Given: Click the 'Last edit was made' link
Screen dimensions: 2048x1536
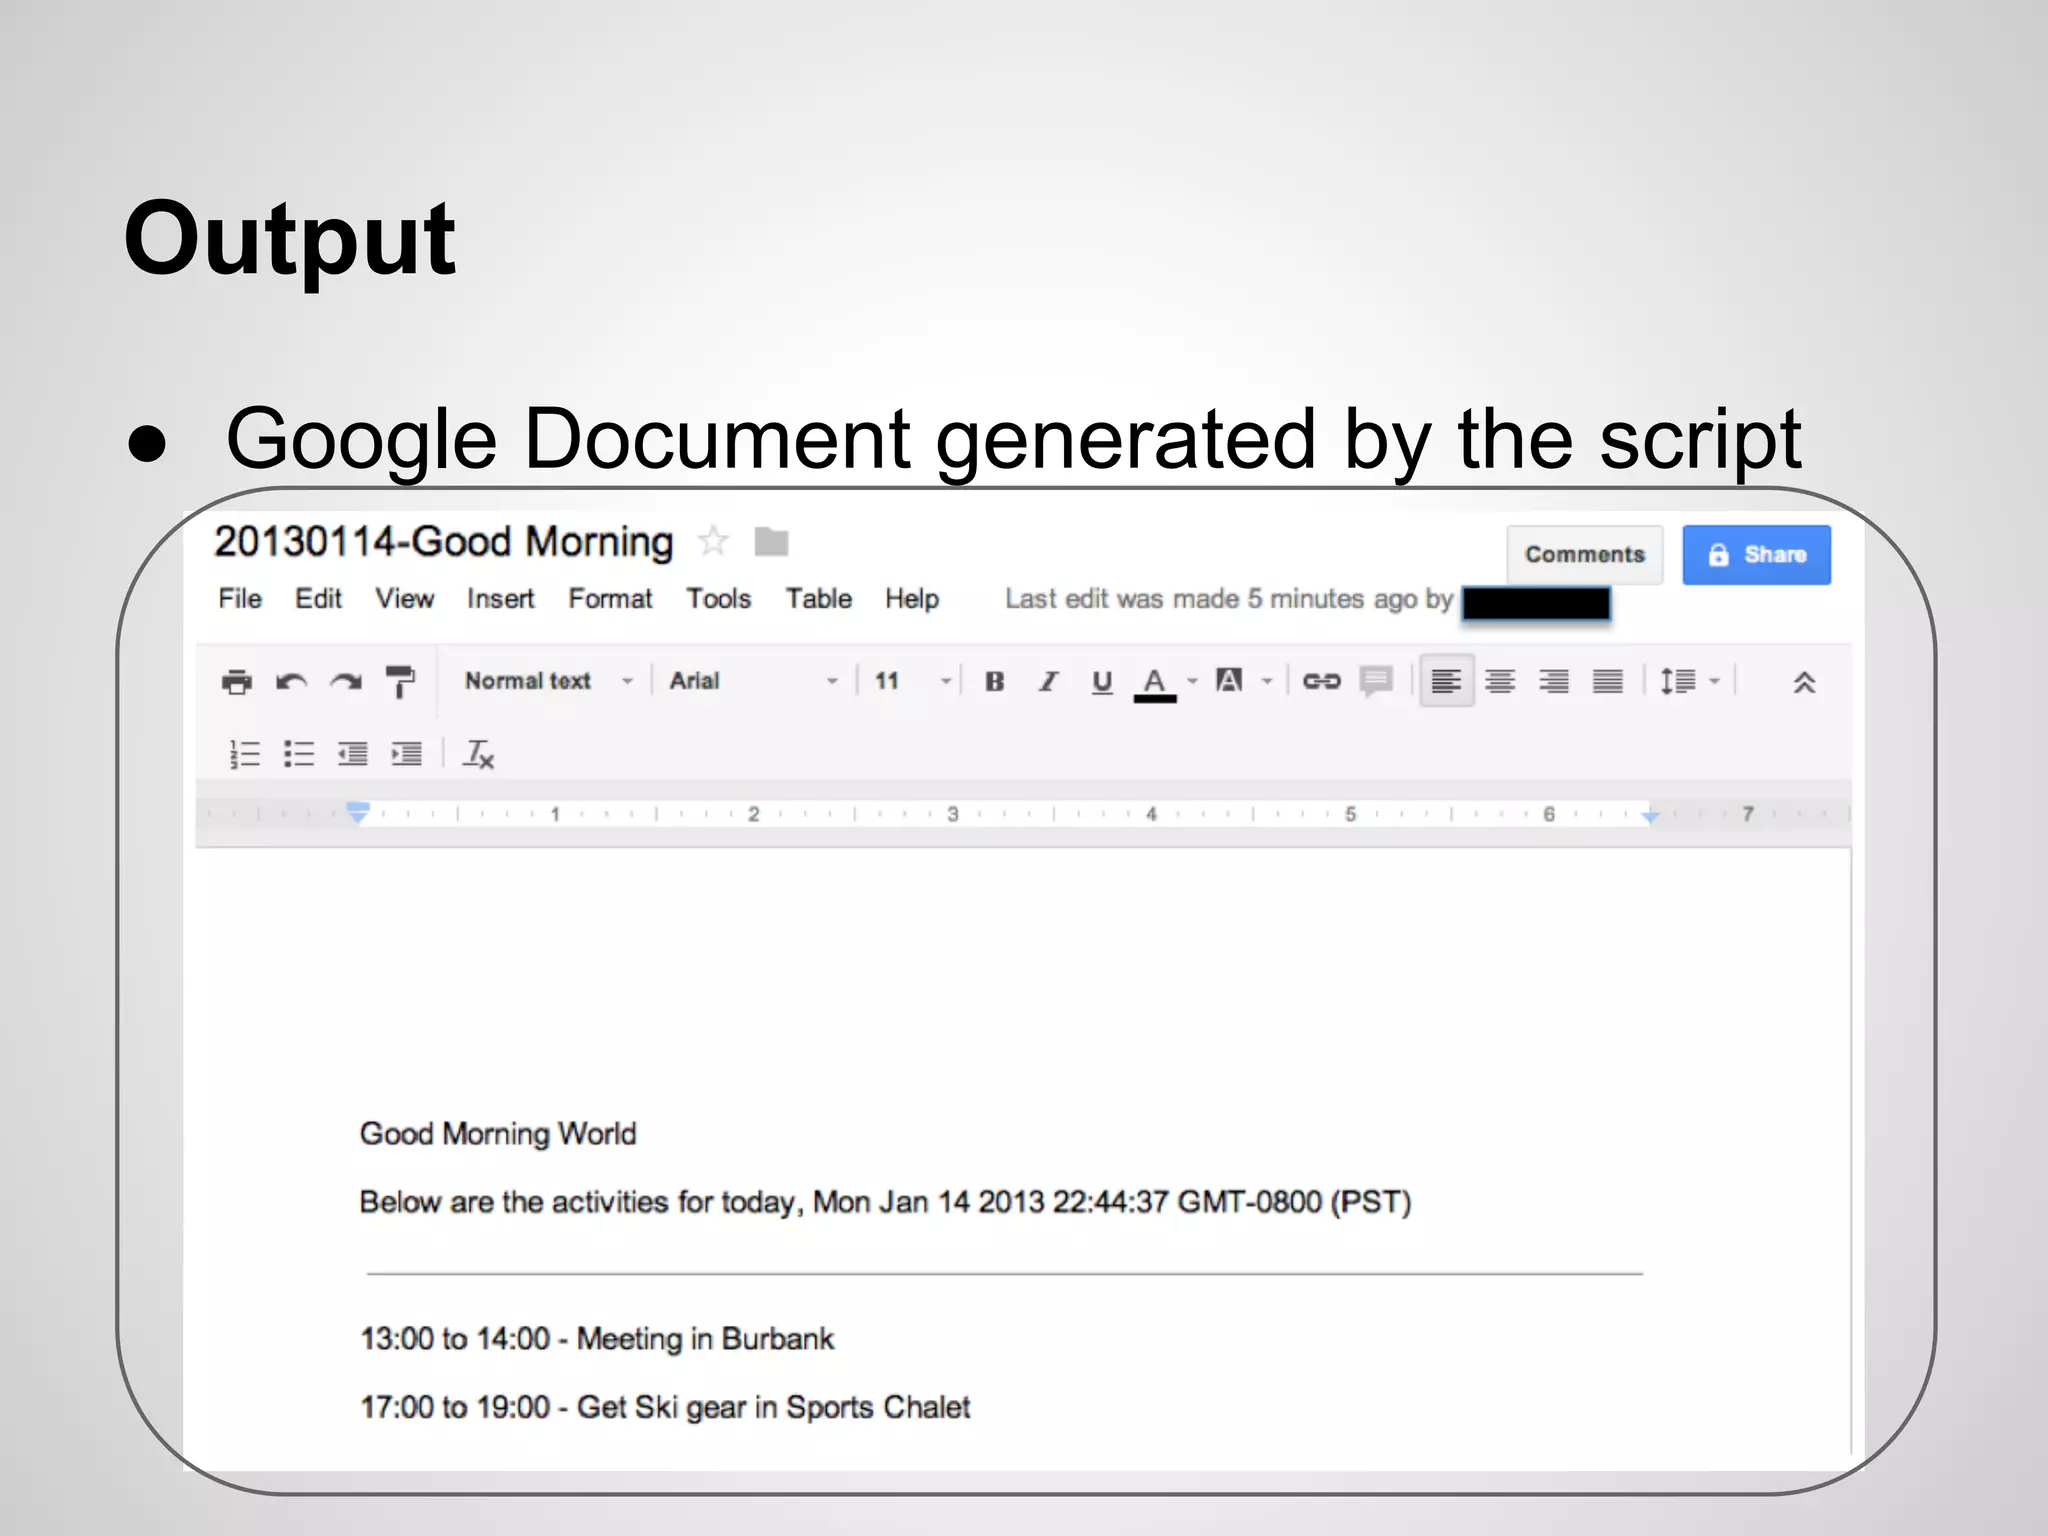Looking at the screenshot, I should point(1229,598).
